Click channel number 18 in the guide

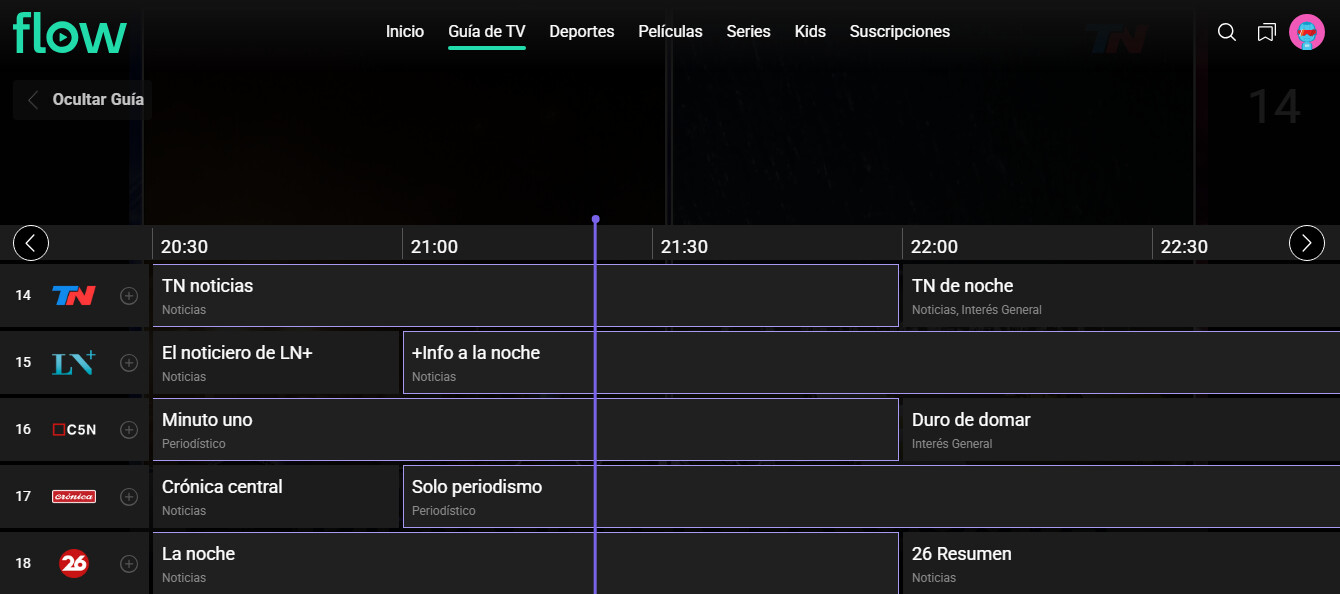[23, 563]
